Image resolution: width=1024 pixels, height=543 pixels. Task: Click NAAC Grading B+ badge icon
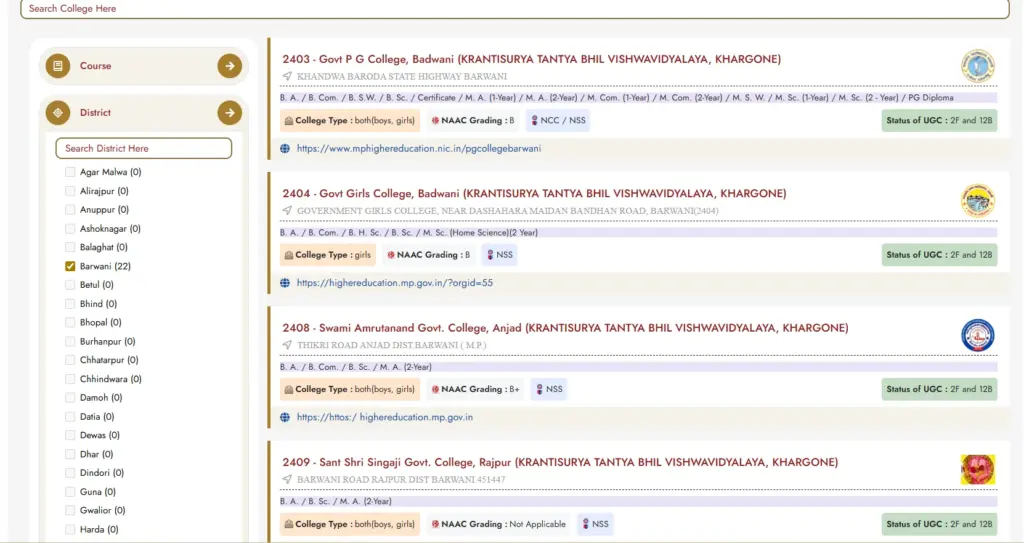(435, 389)
